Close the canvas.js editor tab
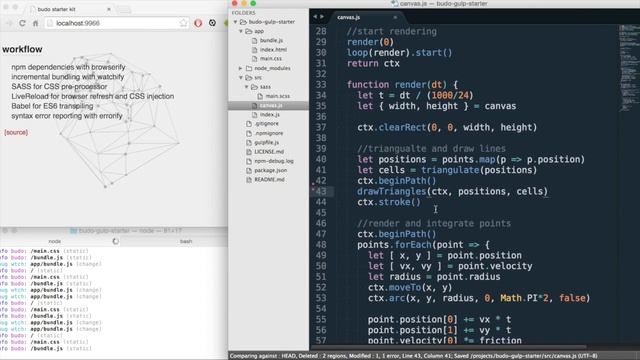Viewport: 640px width, 360px height. (x=395, y=17)
